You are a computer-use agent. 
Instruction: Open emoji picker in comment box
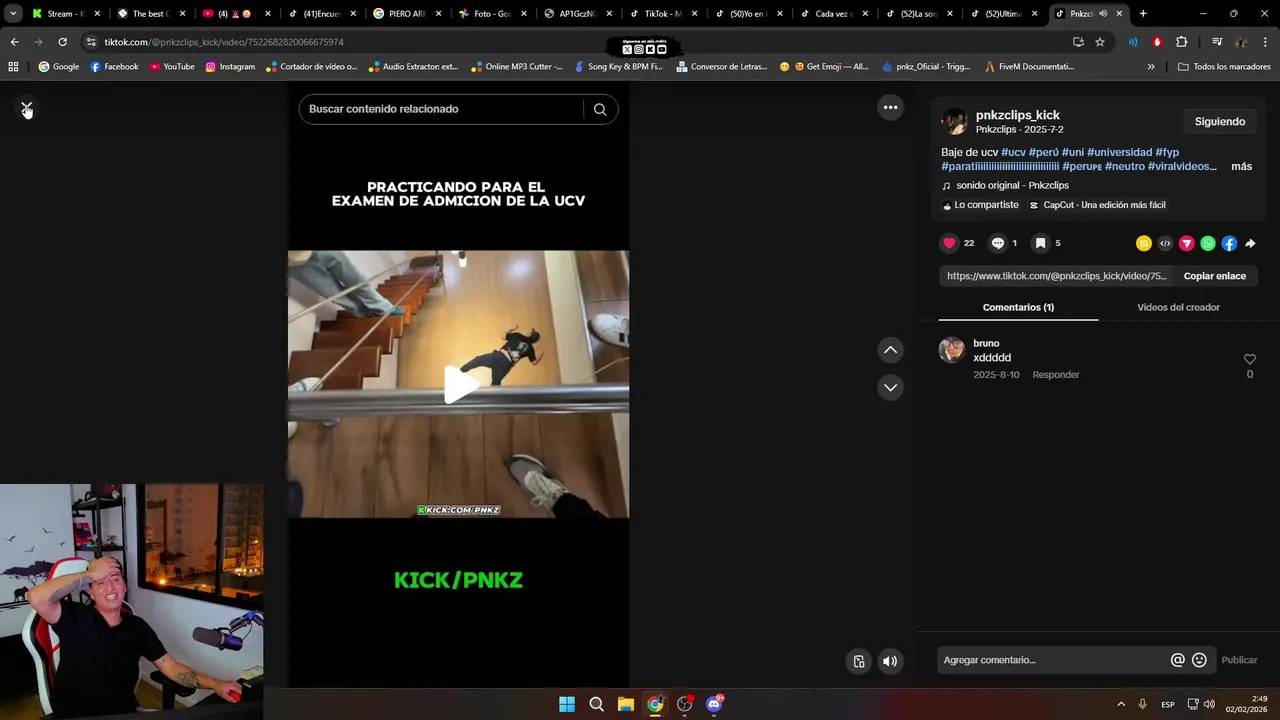(1199, 660)
